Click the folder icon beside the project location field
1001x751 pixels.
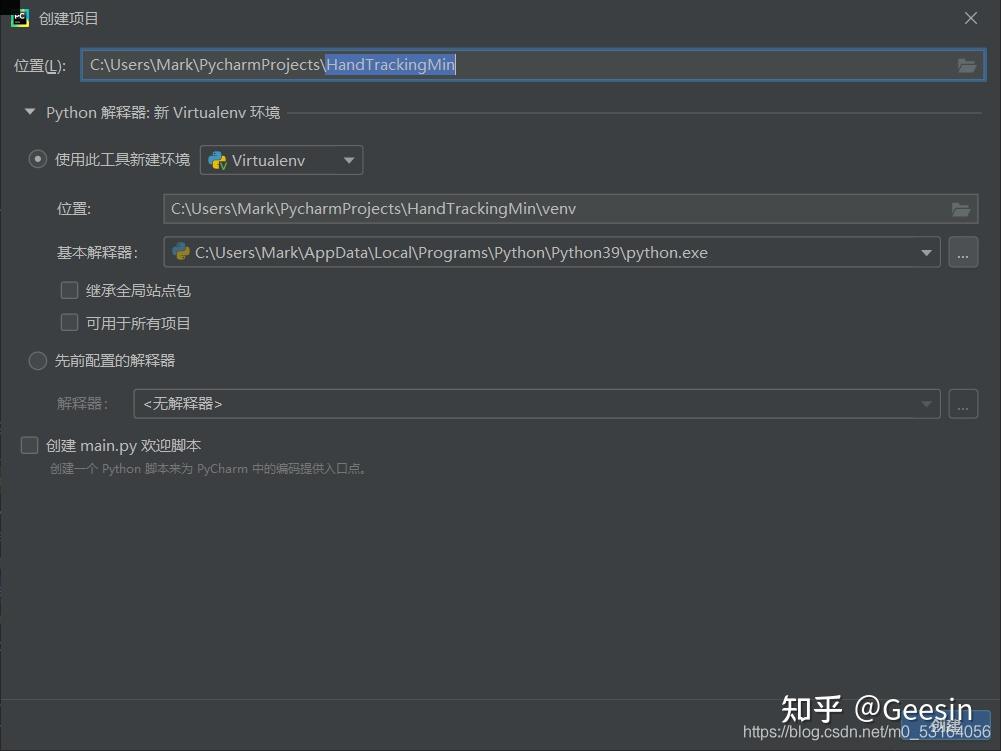(966, 65)
